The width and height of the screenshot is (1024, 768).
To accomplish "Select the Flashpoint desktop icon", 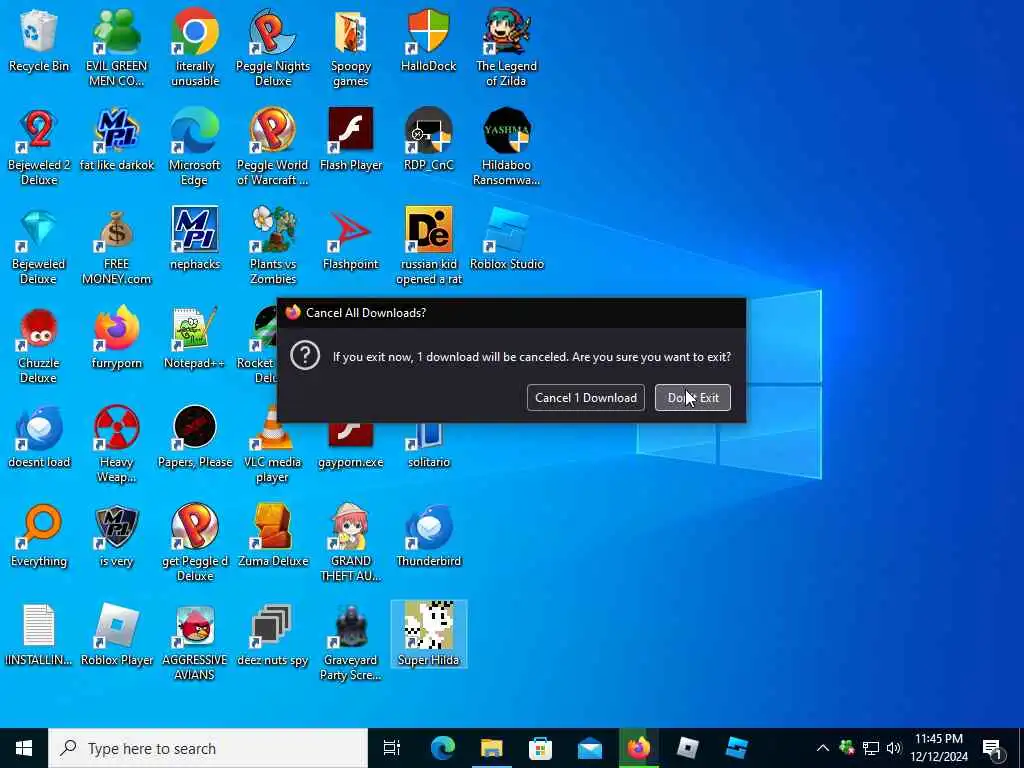I will pos(351,240).
